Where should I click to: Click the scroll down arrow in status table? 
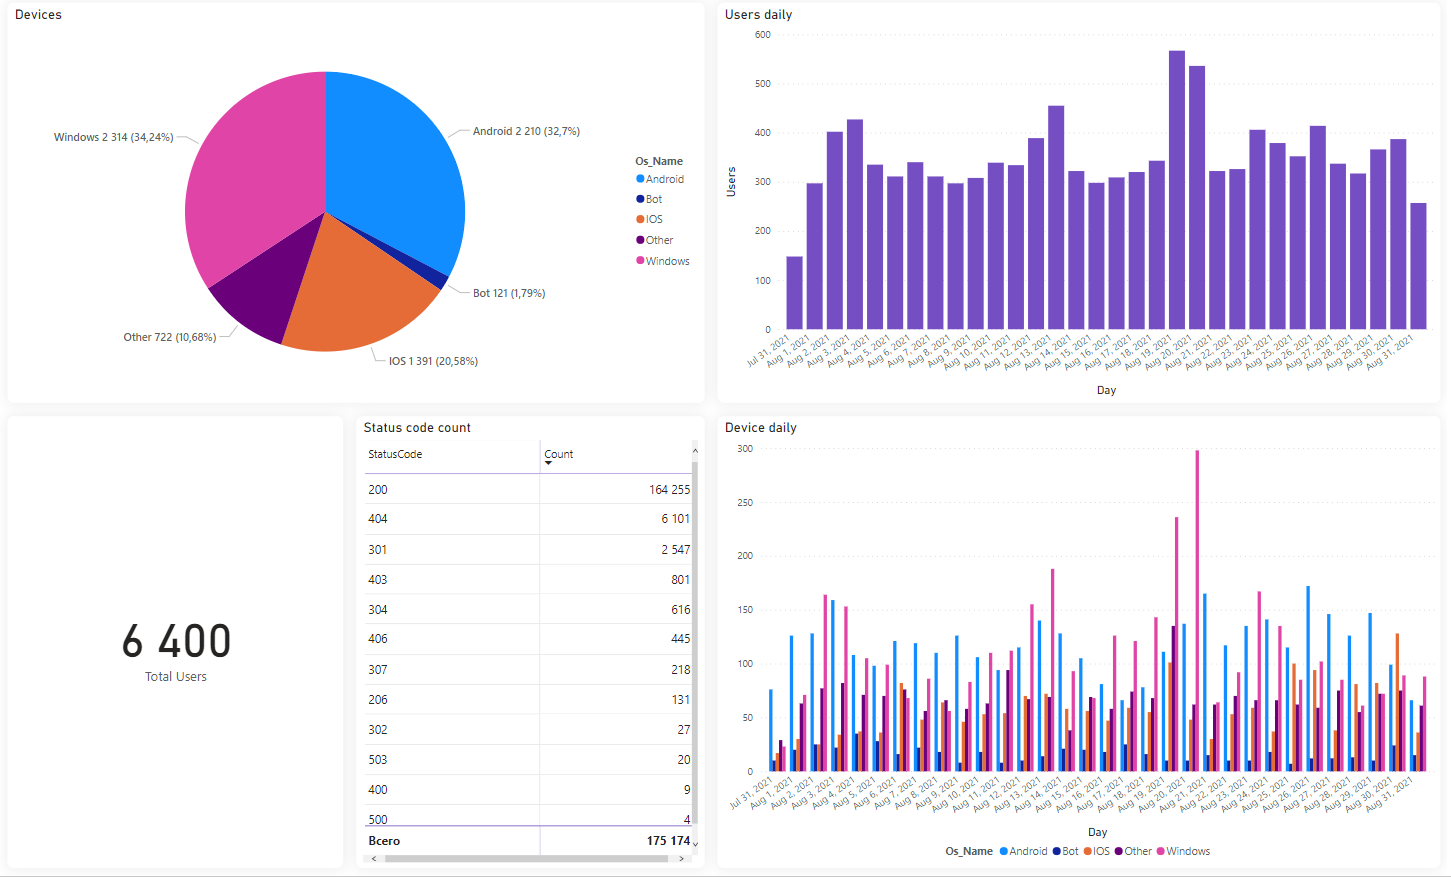(695, 844)
